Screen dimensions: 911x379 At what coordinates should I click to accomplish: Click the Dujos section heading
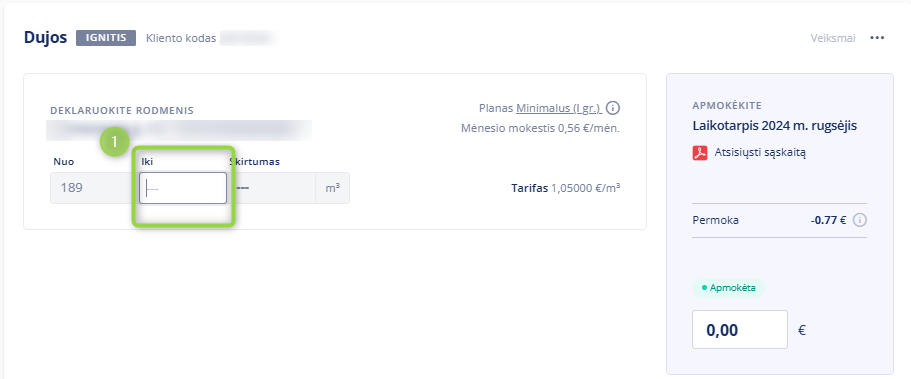pyautogui.click(x=45, y=38)
